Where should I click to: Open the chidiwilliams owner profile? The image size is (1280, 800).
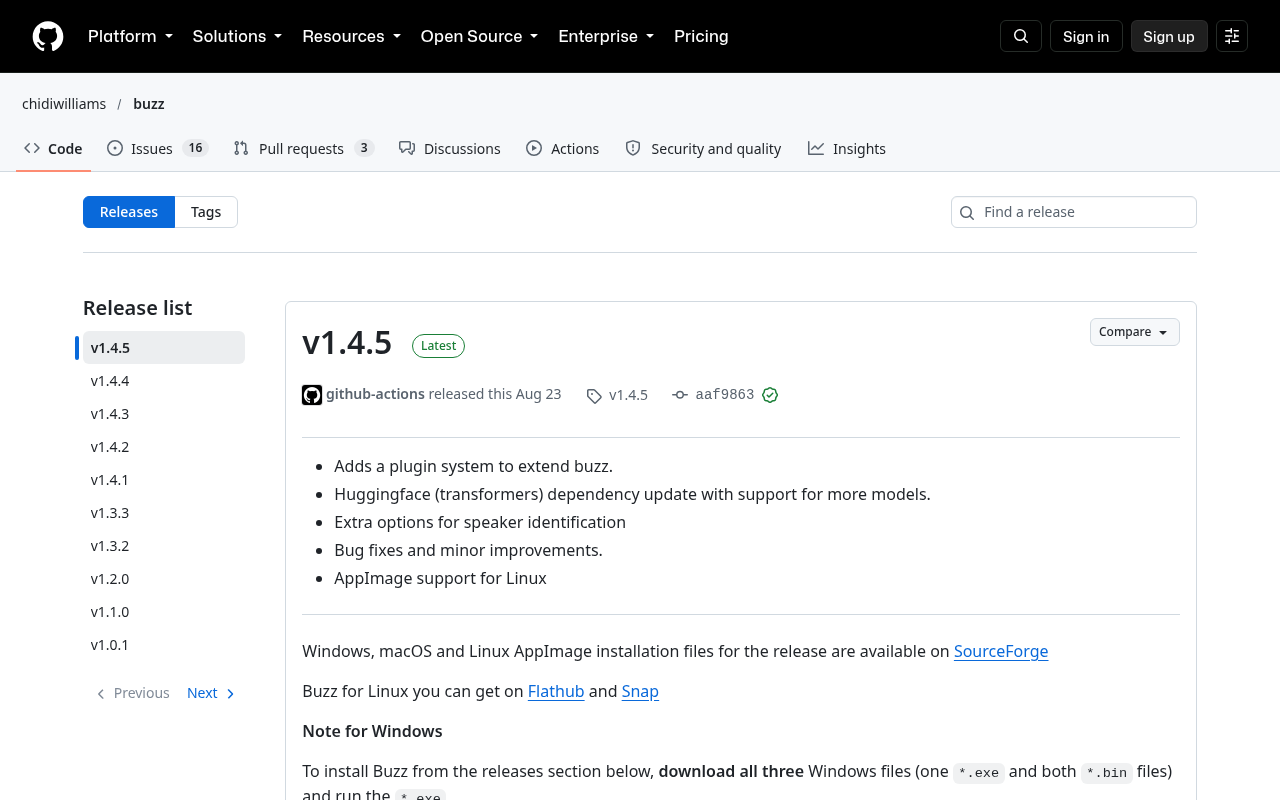64,104
